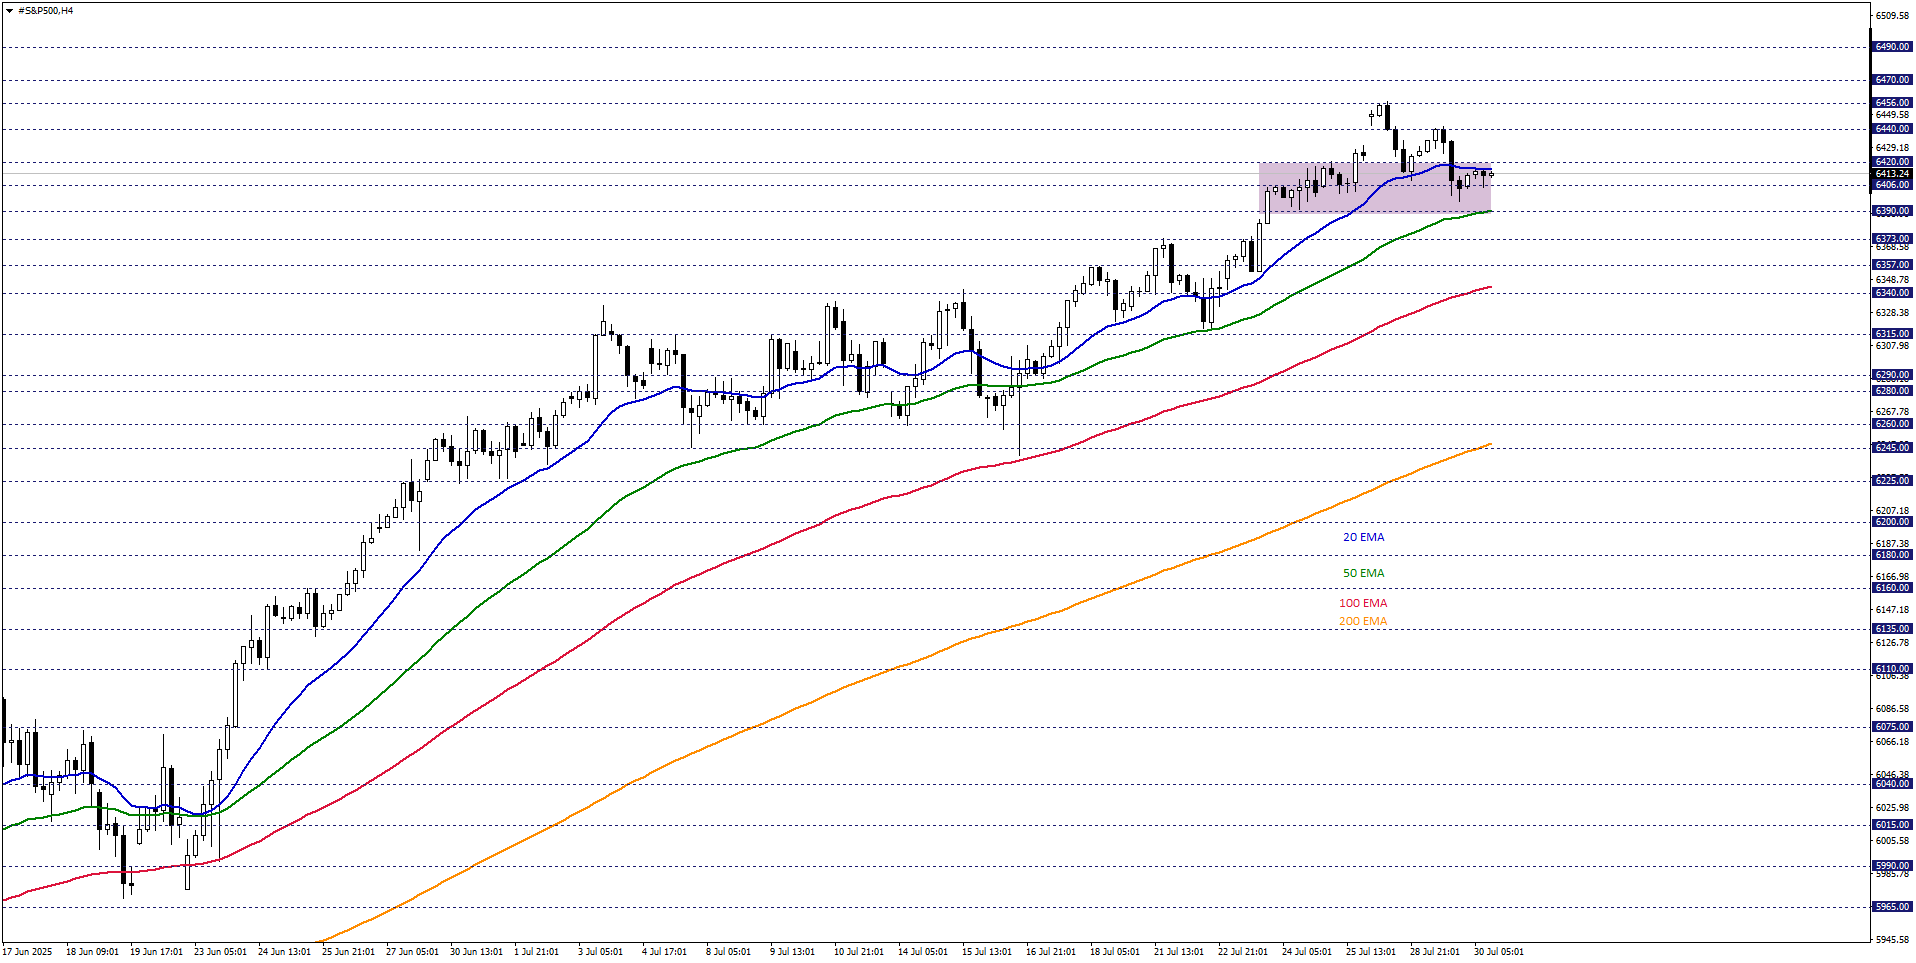
Task: Click the 6390.00 horizontal line price label
Action: [1892, 211]
